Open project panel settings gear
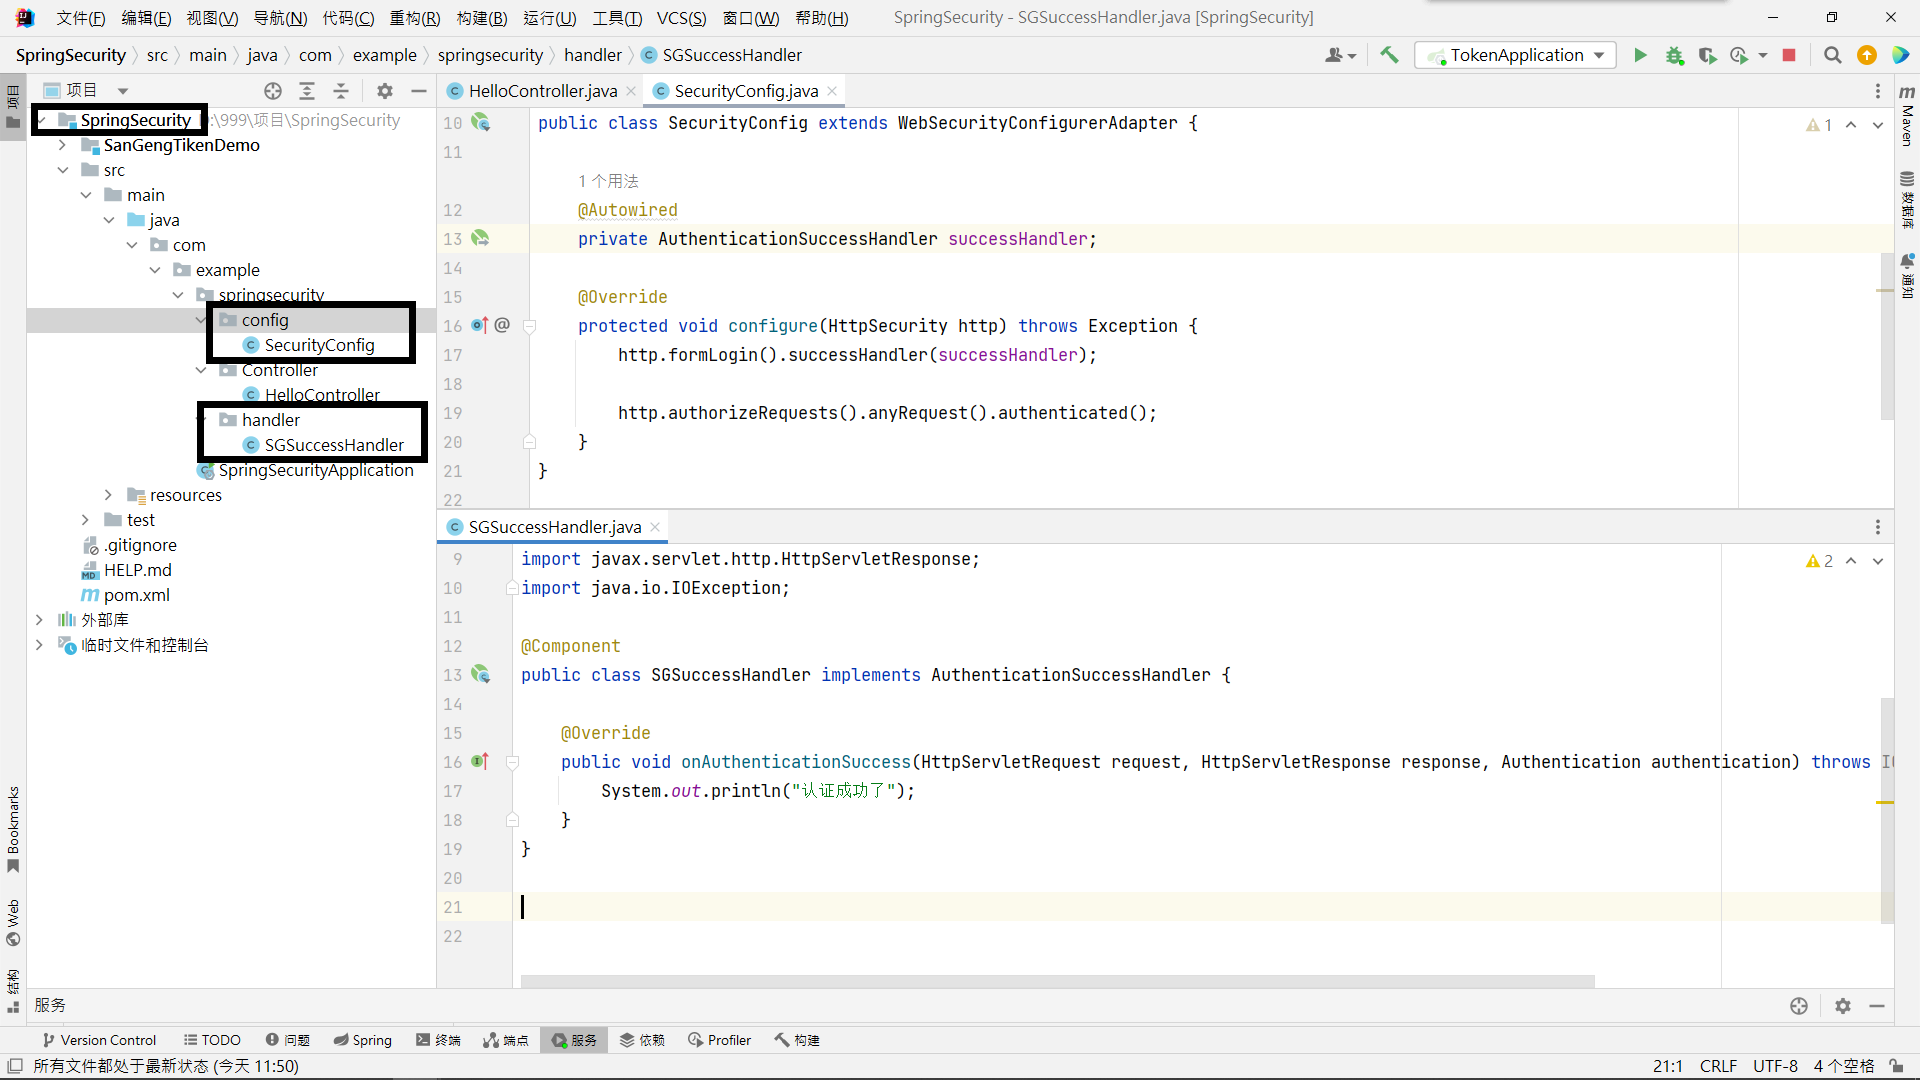Image resolution: width=1920 pixels, height=1080 pixels. coord(385,91)
